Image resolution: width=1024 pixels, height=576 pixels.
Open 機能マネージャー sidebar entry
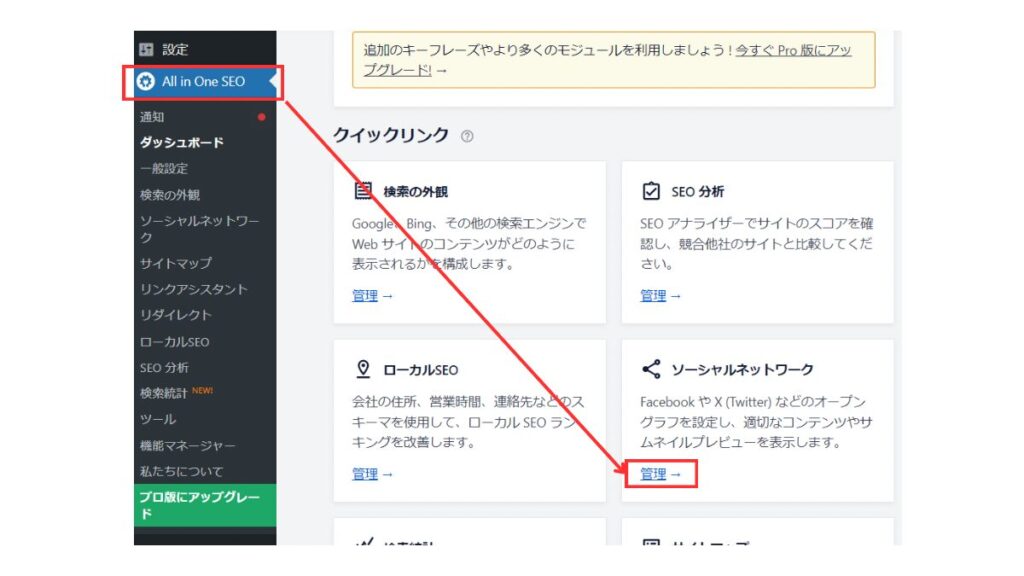coord(187,445)
